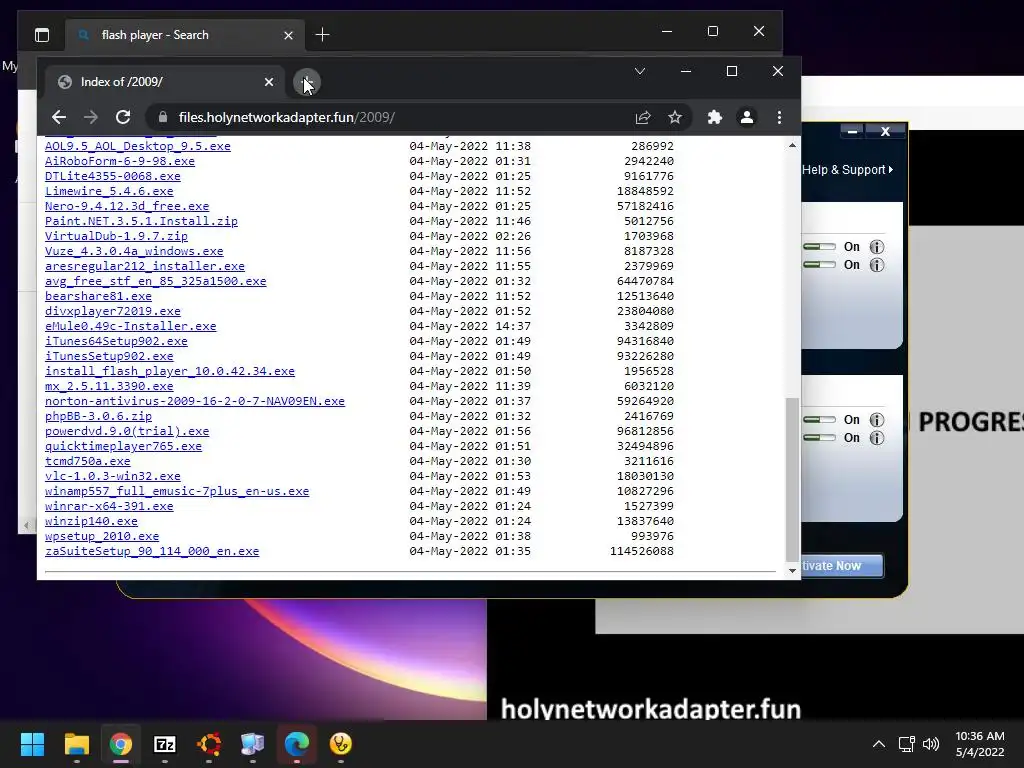This screenshot has width=1024, height=768.
Task: Download iTunes64Setup902.exe
Action: click(116, 342)
